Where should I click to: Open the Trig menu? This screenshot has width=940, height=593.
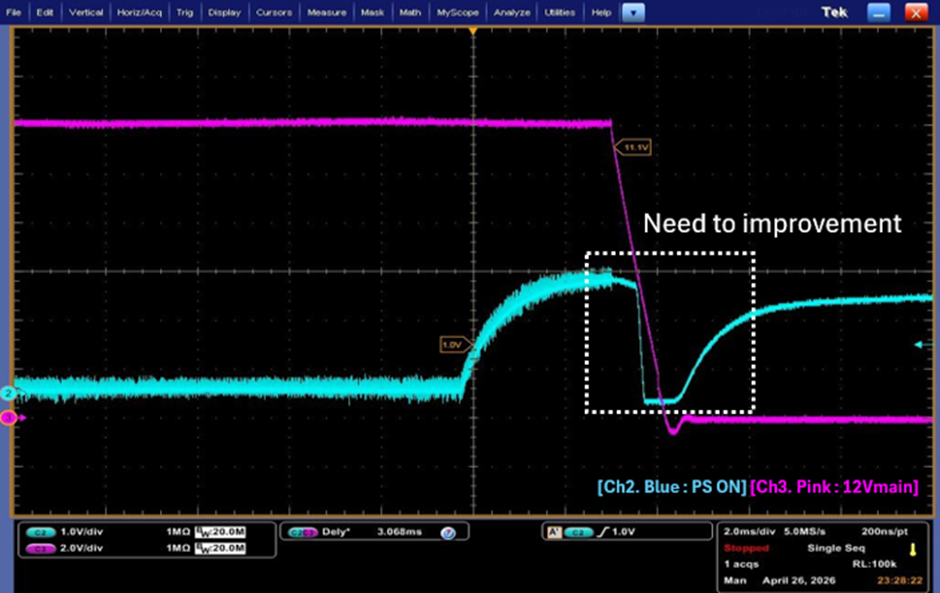click(x=185, y=12)
